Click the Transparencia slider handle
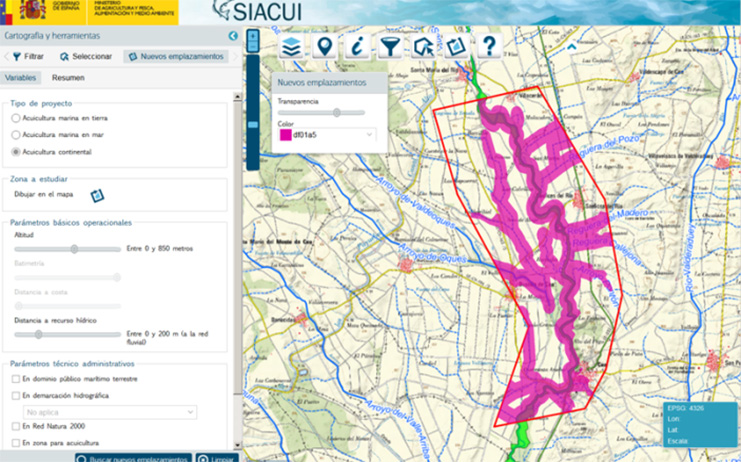 click(336, 113)
